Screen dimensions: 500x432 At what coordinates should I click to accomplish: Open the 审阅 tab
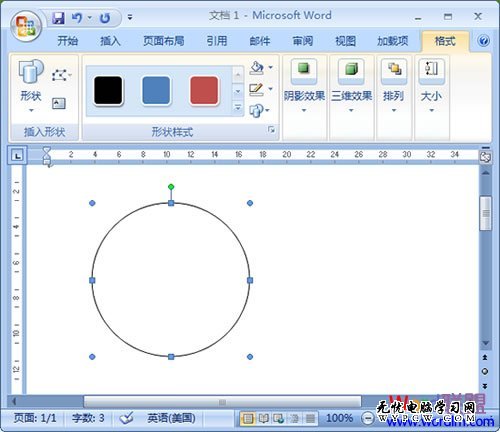point(303,41)
